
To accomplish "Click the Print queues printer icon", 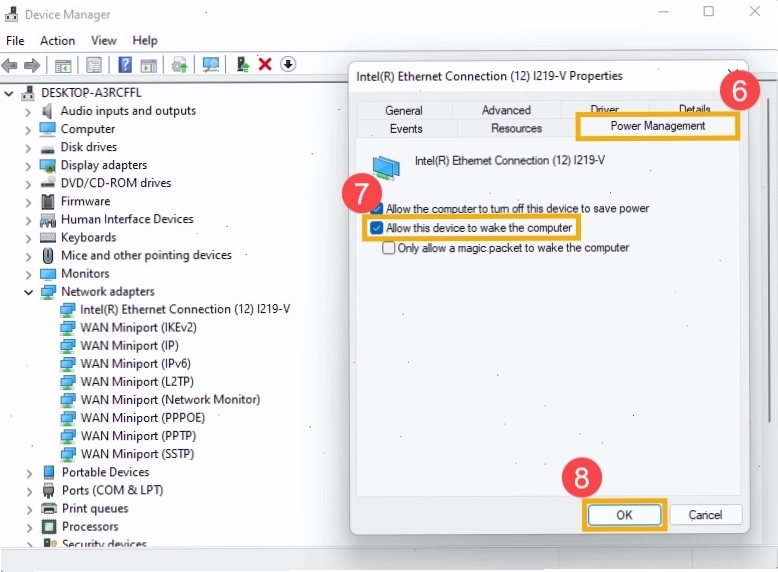I will point(49,508).
